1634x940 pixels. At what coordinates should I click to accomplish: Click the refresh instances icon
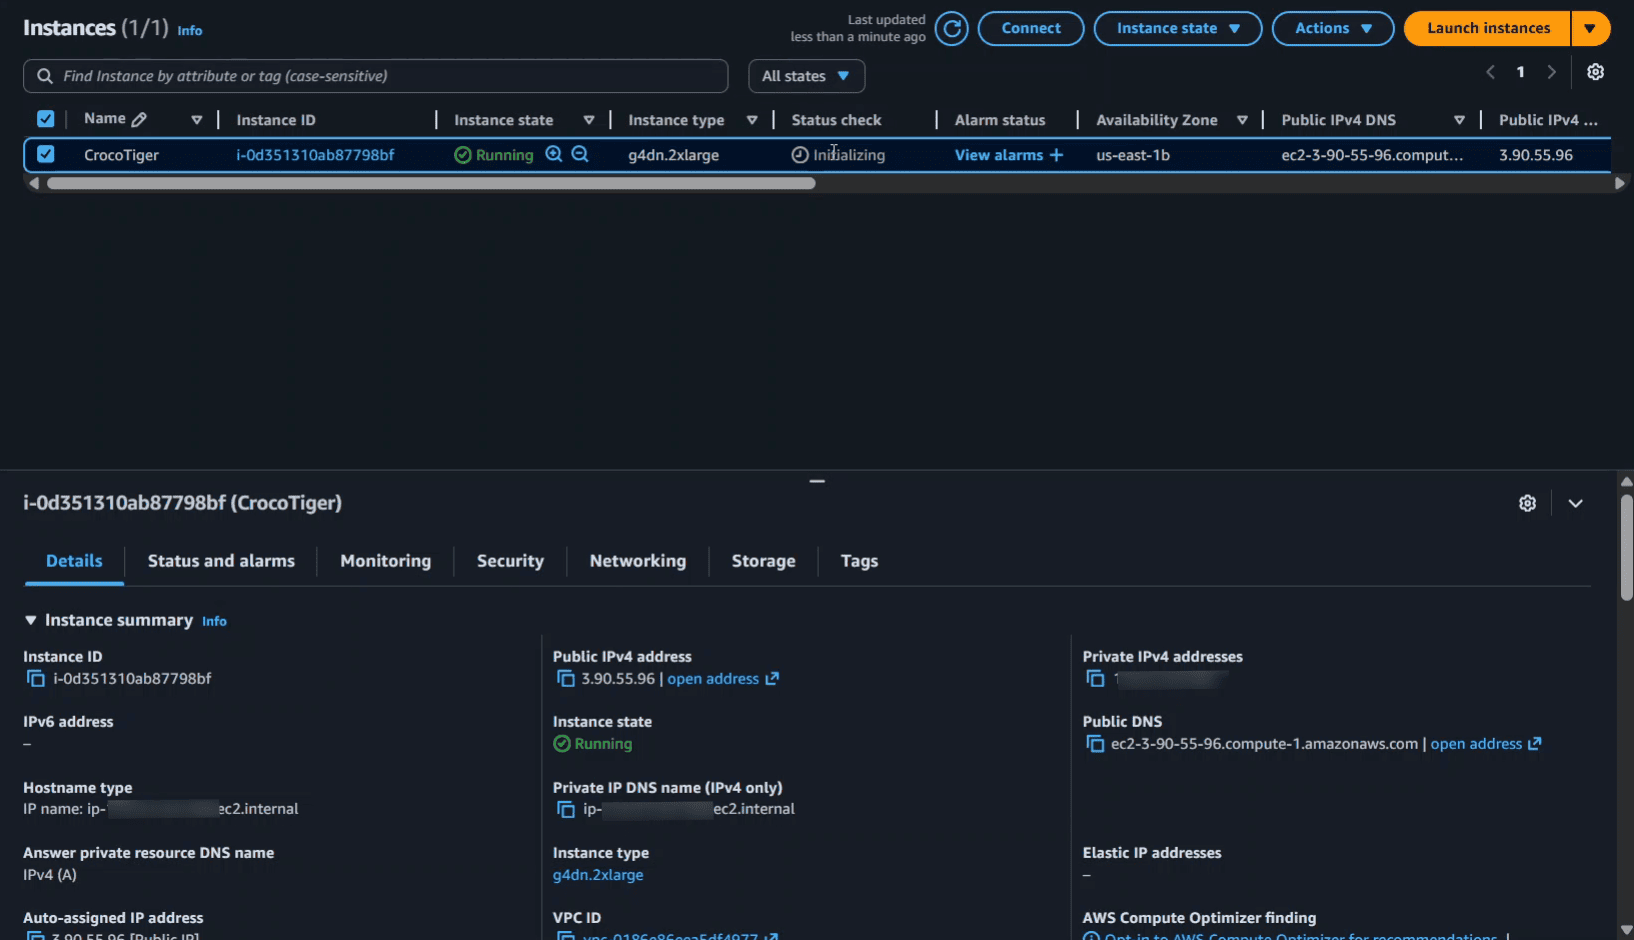click(x=952, y=29)
